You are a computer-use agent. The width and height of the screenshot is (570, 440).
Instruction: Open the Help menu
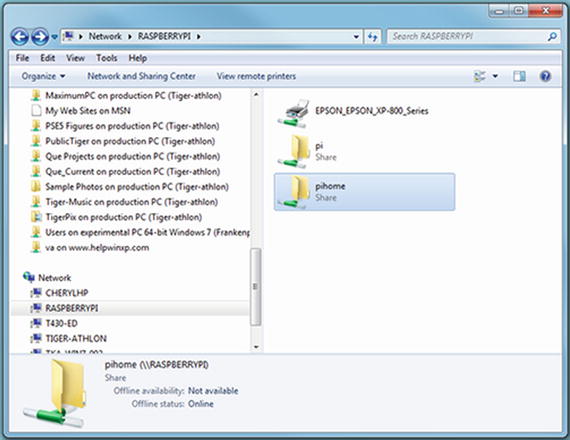pos(138,58)
